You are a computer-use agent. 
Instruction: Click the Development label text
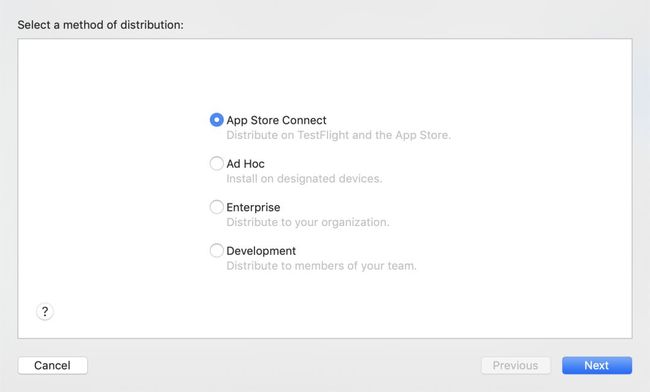coord(261,251)
